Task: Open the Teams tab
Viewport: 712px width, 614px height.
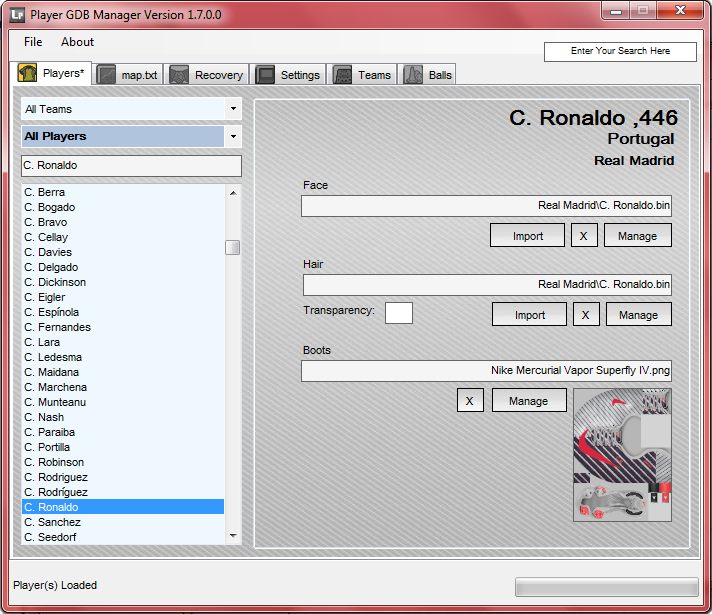Action: [x=362, y=75]
